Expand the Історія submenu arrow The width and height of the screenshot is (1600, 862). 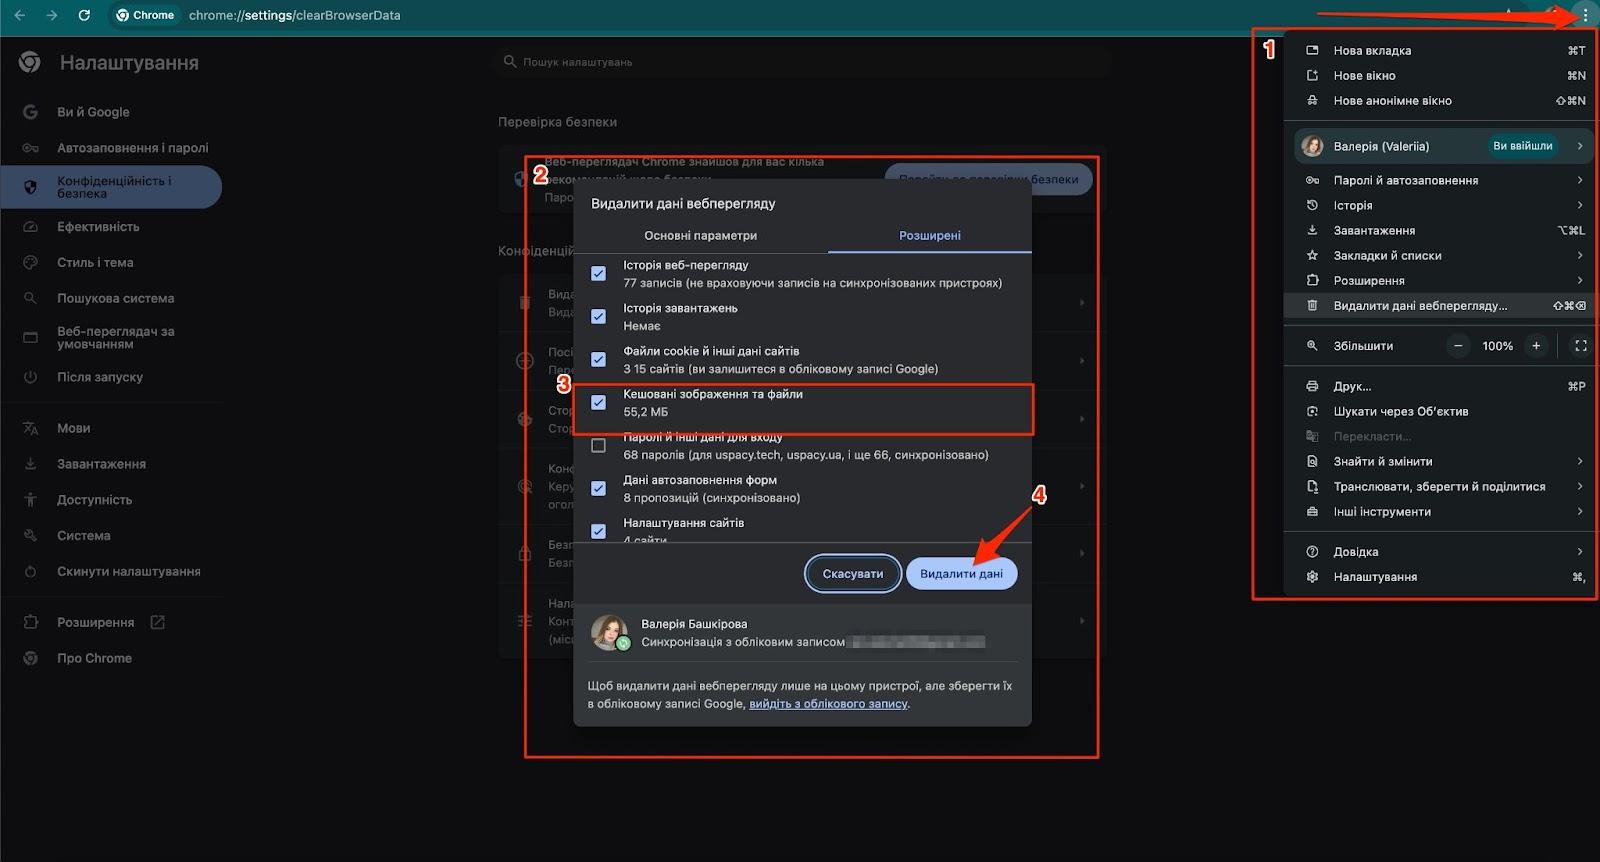1580,206
